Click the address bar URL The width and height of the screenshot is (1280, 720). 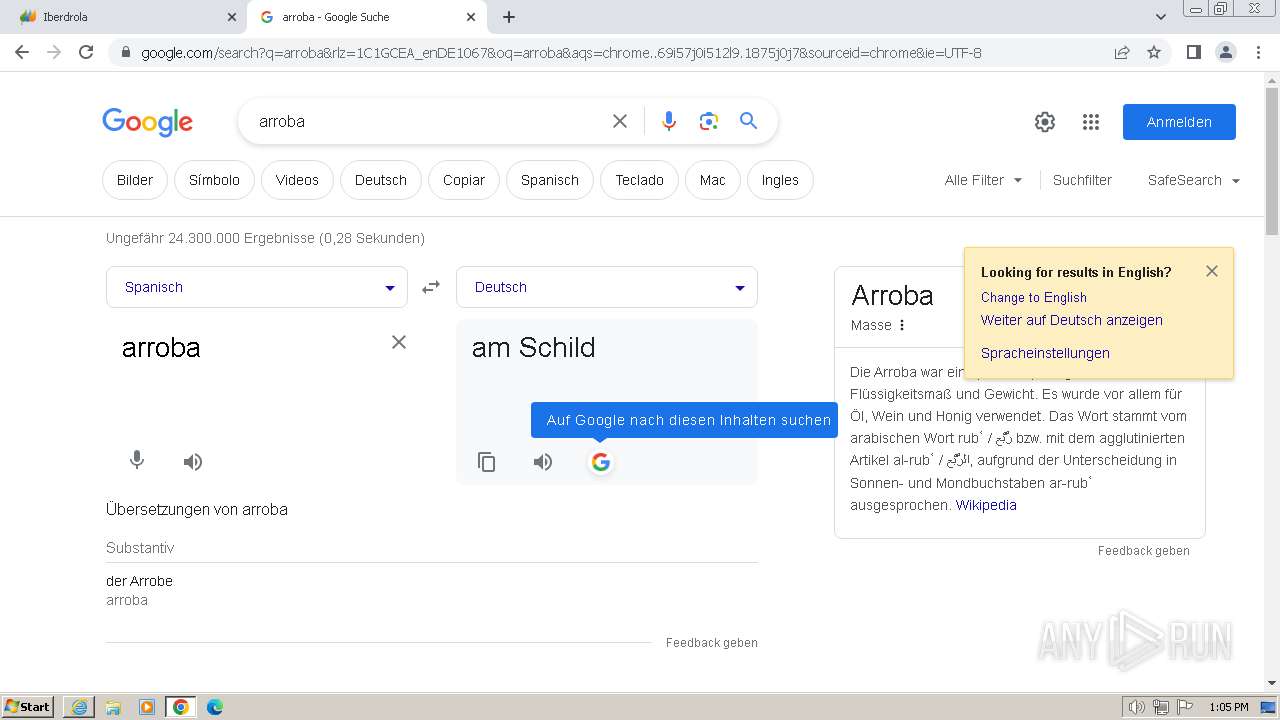[x=560, y=53]
